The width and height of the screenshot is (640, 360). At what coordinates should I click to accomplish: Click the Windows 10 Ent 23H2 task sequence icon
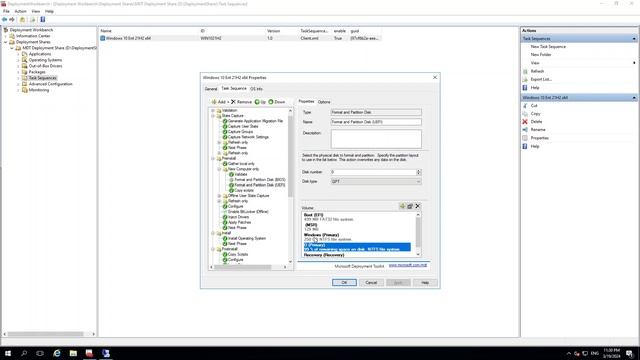[103, 38]
